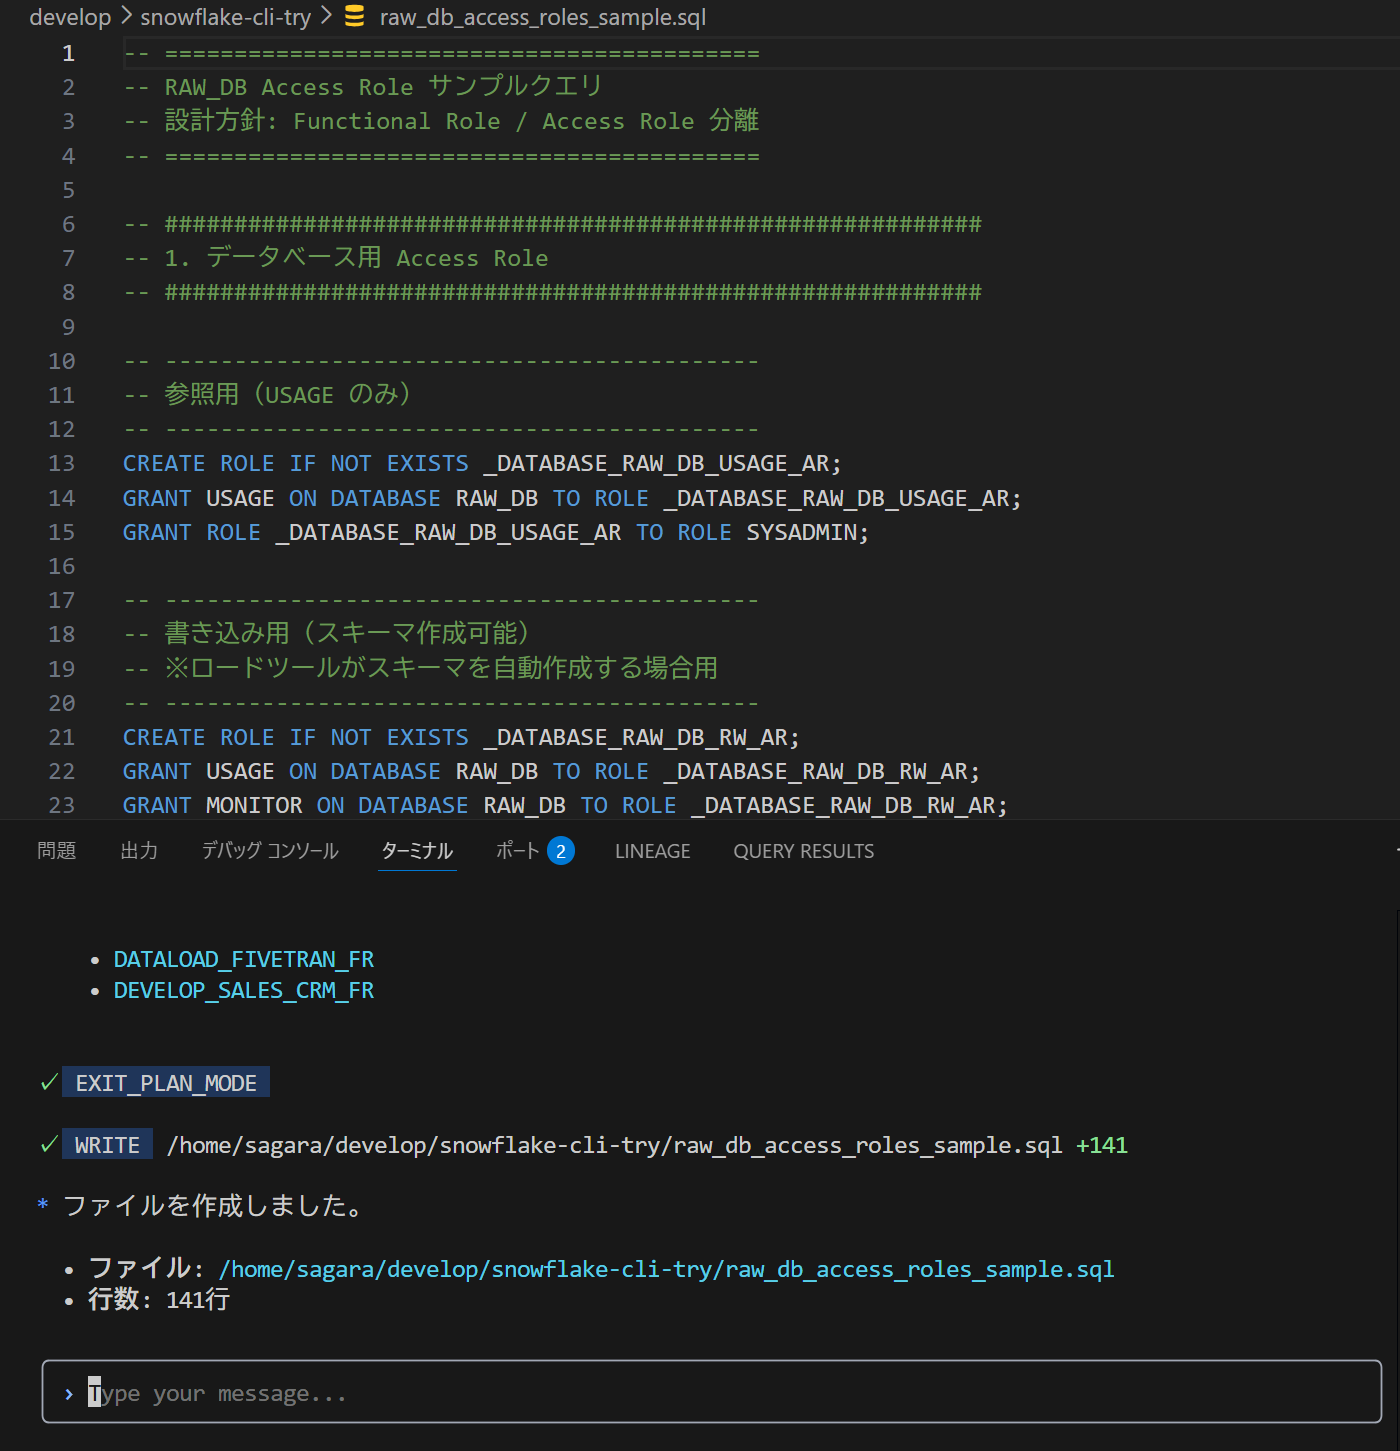Click the checkmark beside the WRITE label
1400x1451 pixels.
pos(48,1145)
